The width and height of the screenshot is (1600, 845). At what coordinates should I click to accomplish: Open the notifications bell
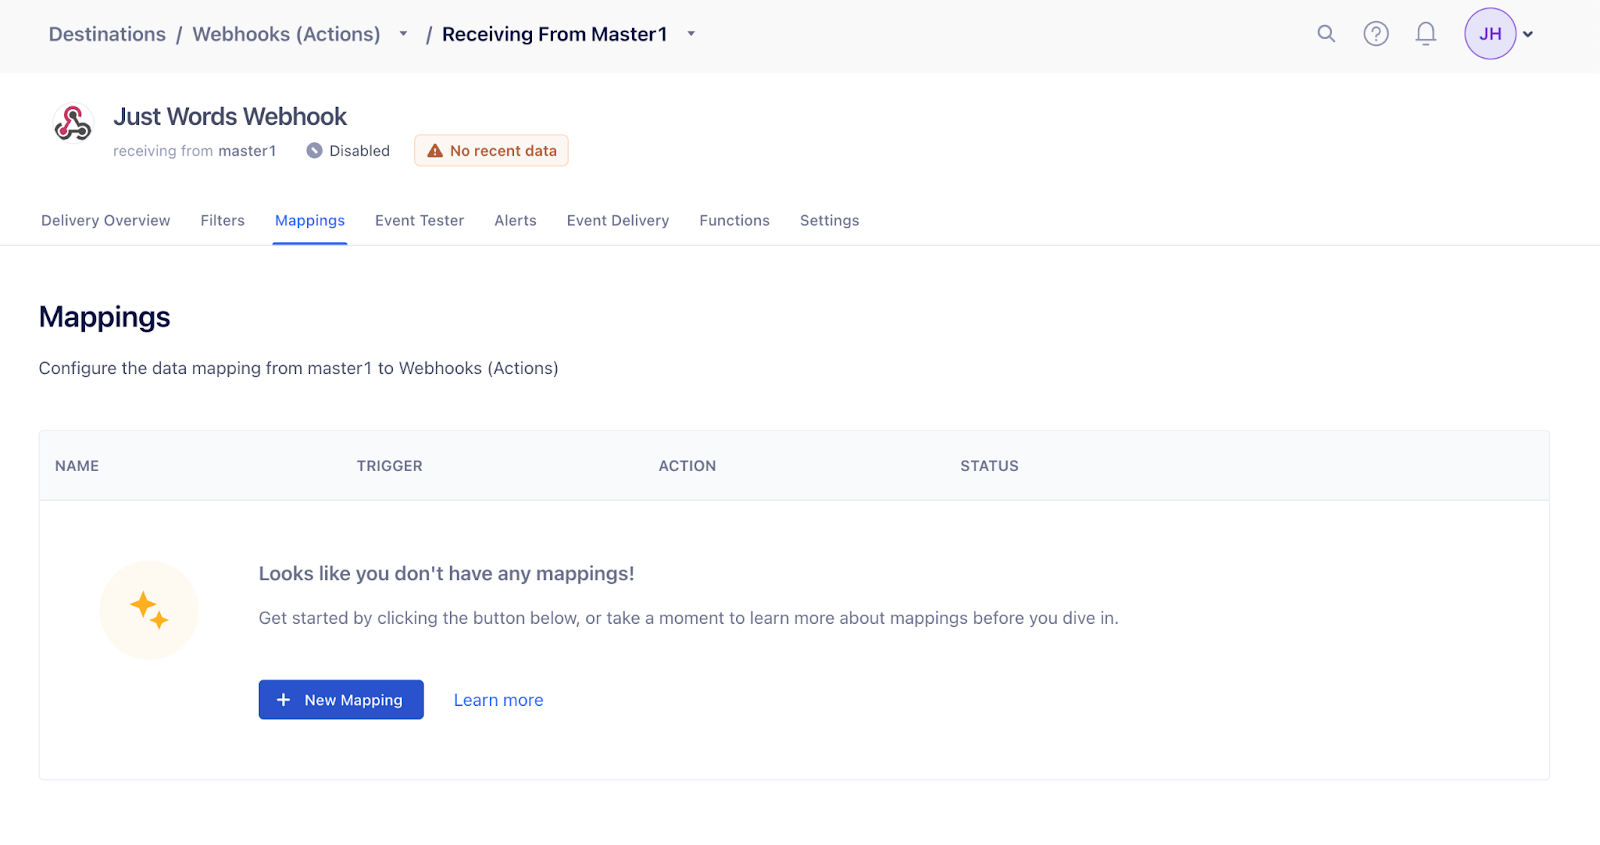pyautogui.click(x=1426, y=34)
